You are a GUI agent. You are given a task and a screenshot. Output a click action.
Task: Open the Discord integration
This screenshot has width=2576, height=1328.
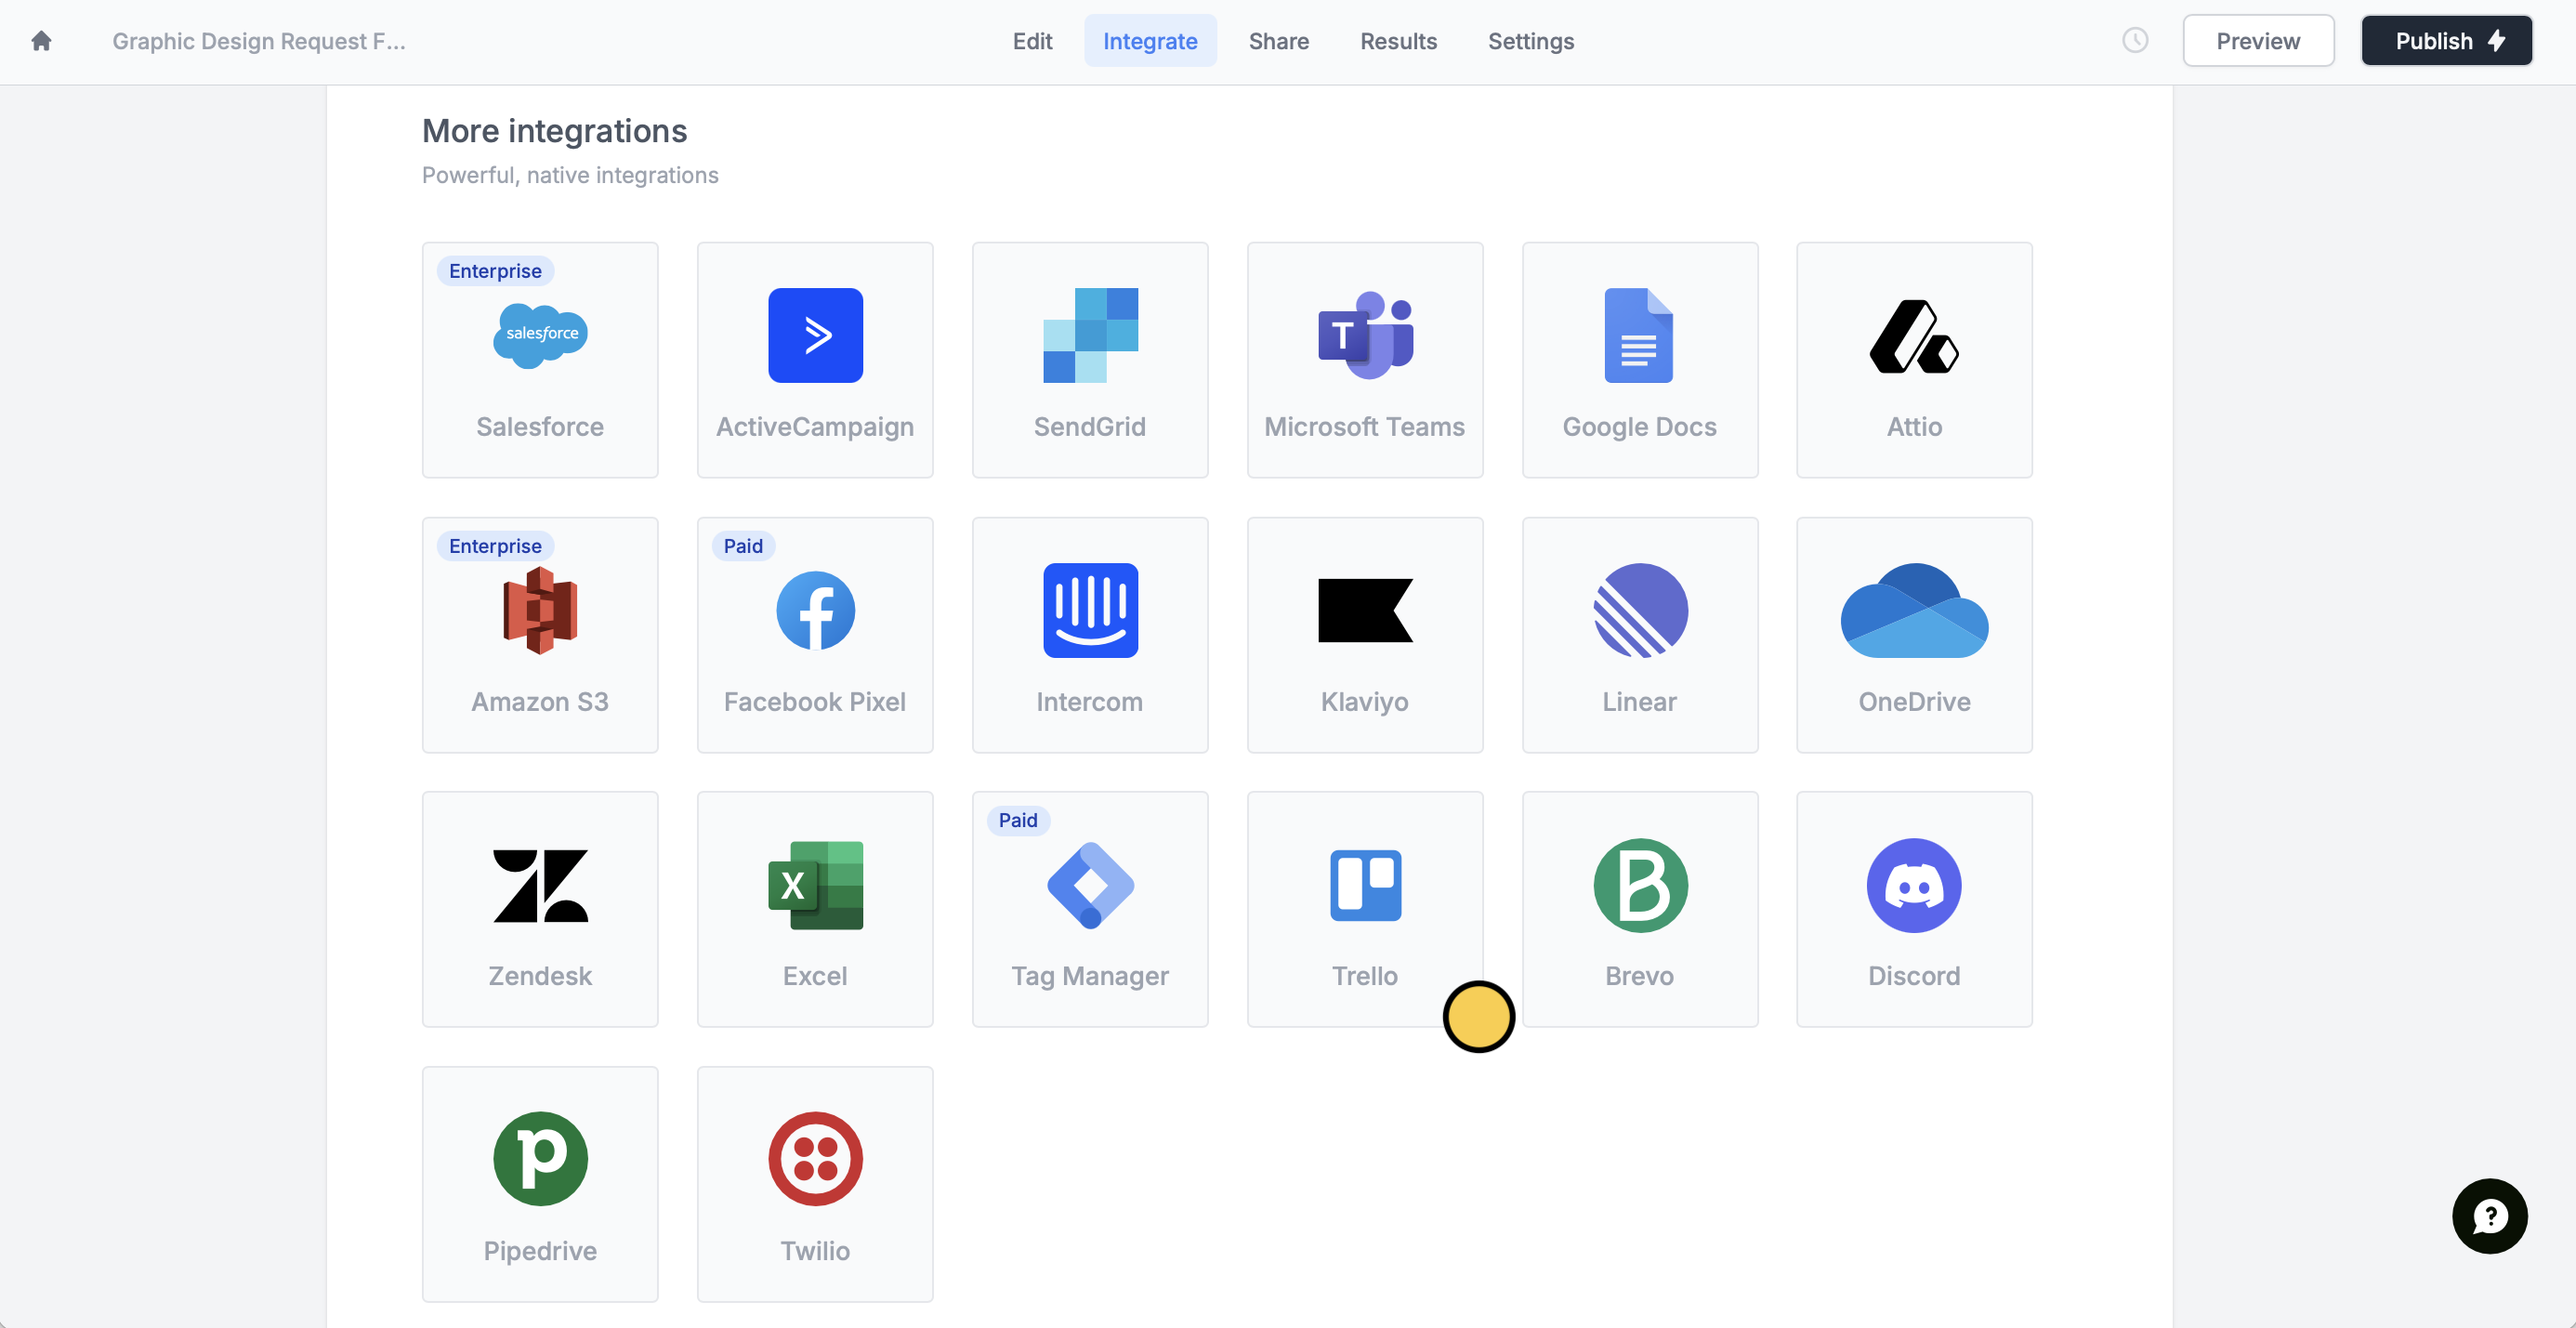click(x=1914, y=908)
